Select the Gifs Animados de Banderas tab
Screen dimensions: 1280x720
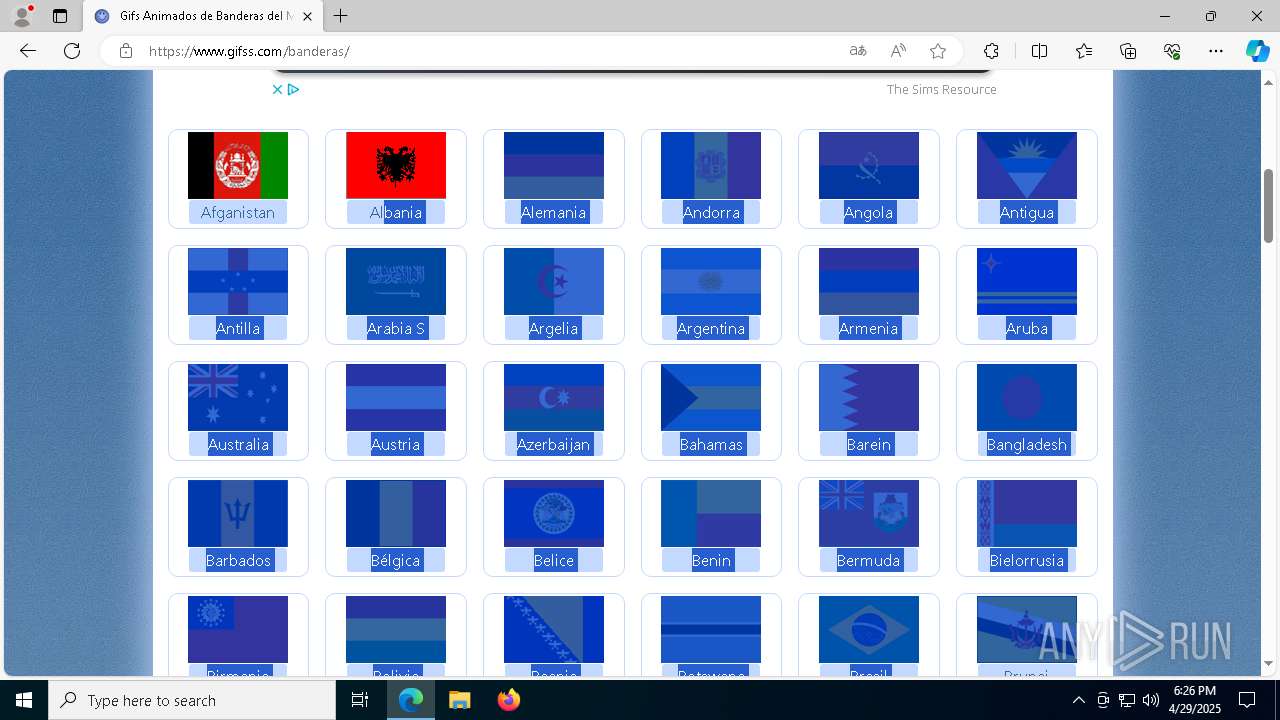click(x=204, y=16)
